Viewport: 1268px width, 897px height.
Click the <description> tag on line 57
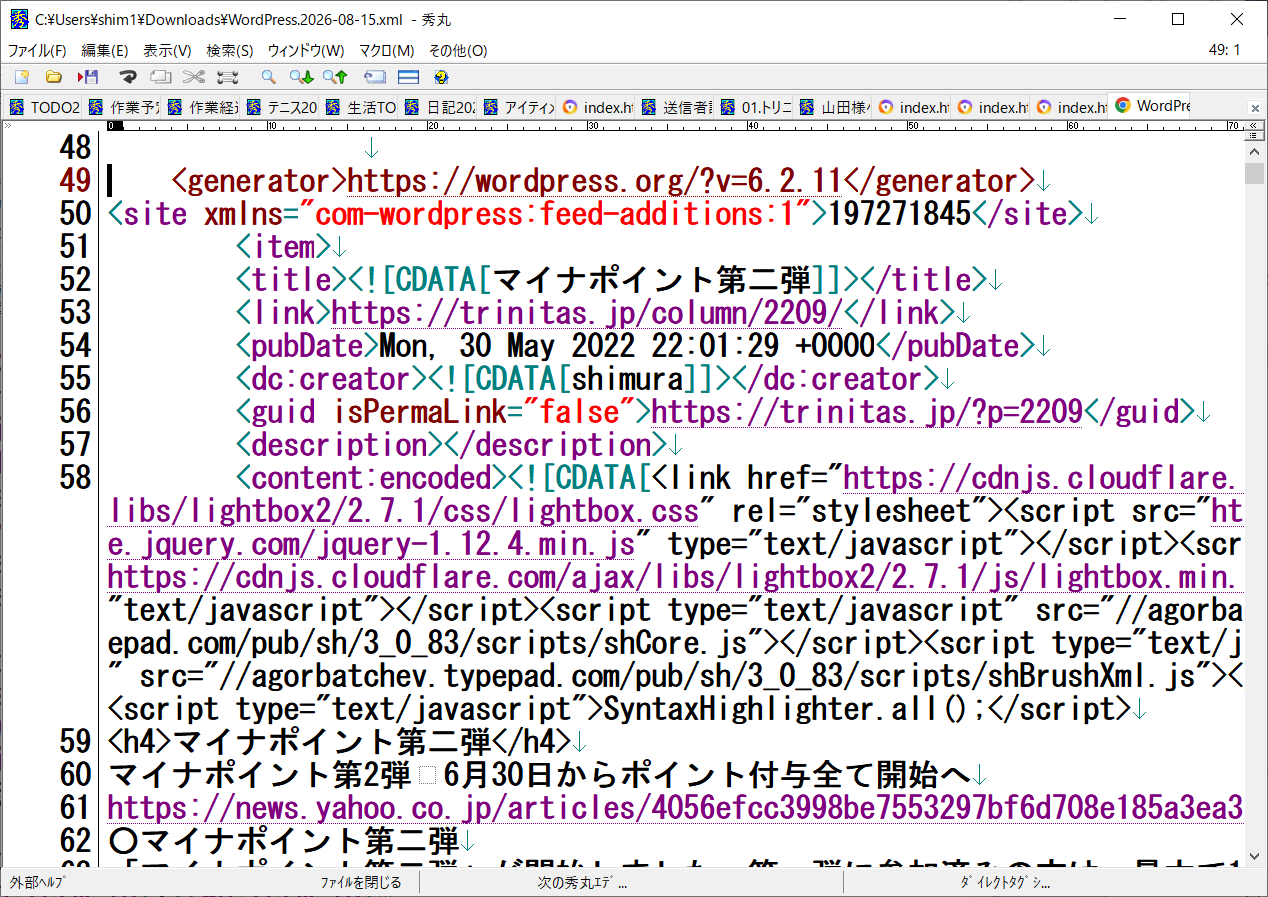tap(339, 445)
